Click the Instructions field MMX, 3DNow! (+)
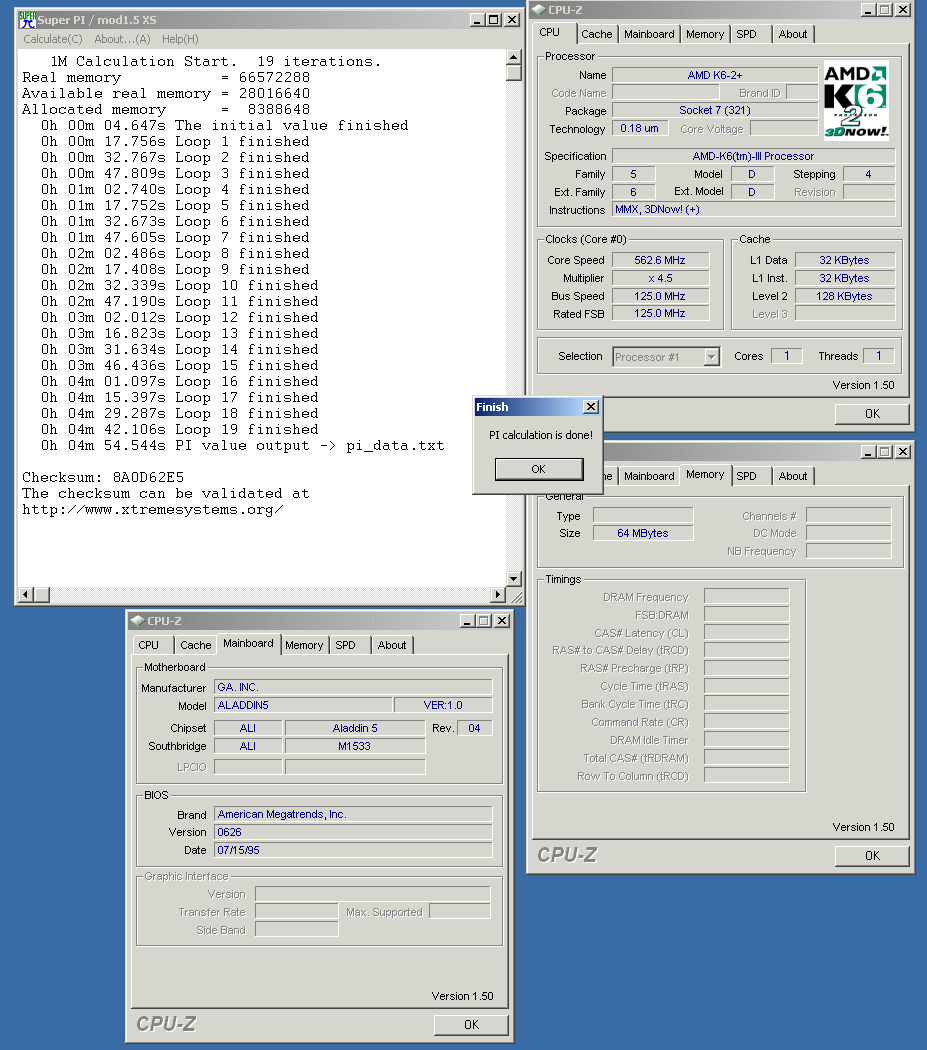Screen dimensions: 927x1050 pyautogui.click(x=754, y=210)
